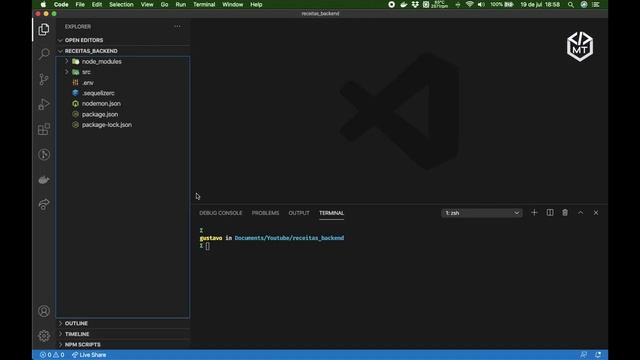Open notifications bell in status bar
Viewport: 640px width, 360px height.
[598, 355]
